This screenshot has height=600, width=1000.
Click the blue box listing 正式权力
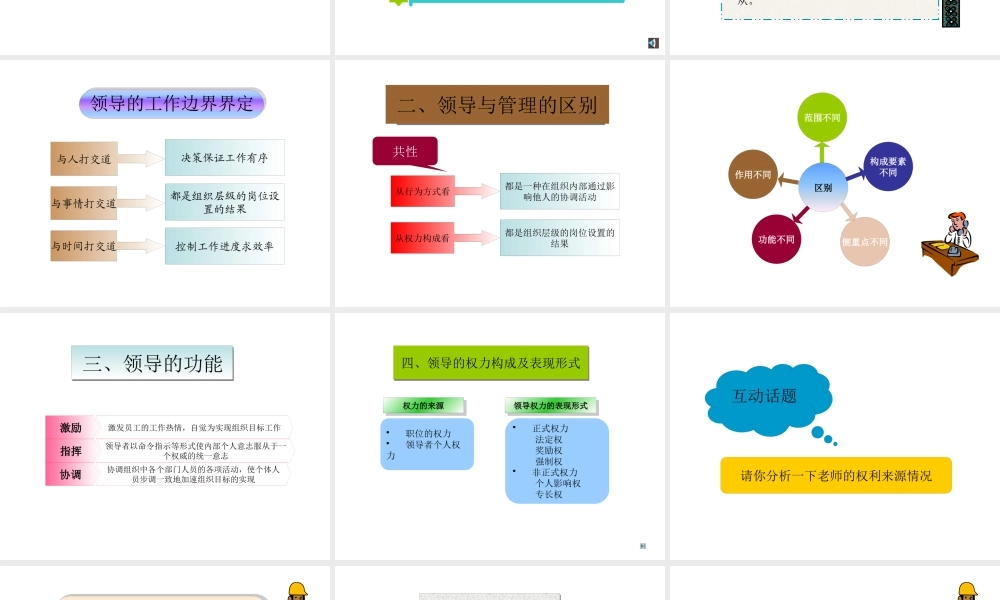[x=557, y=460]
